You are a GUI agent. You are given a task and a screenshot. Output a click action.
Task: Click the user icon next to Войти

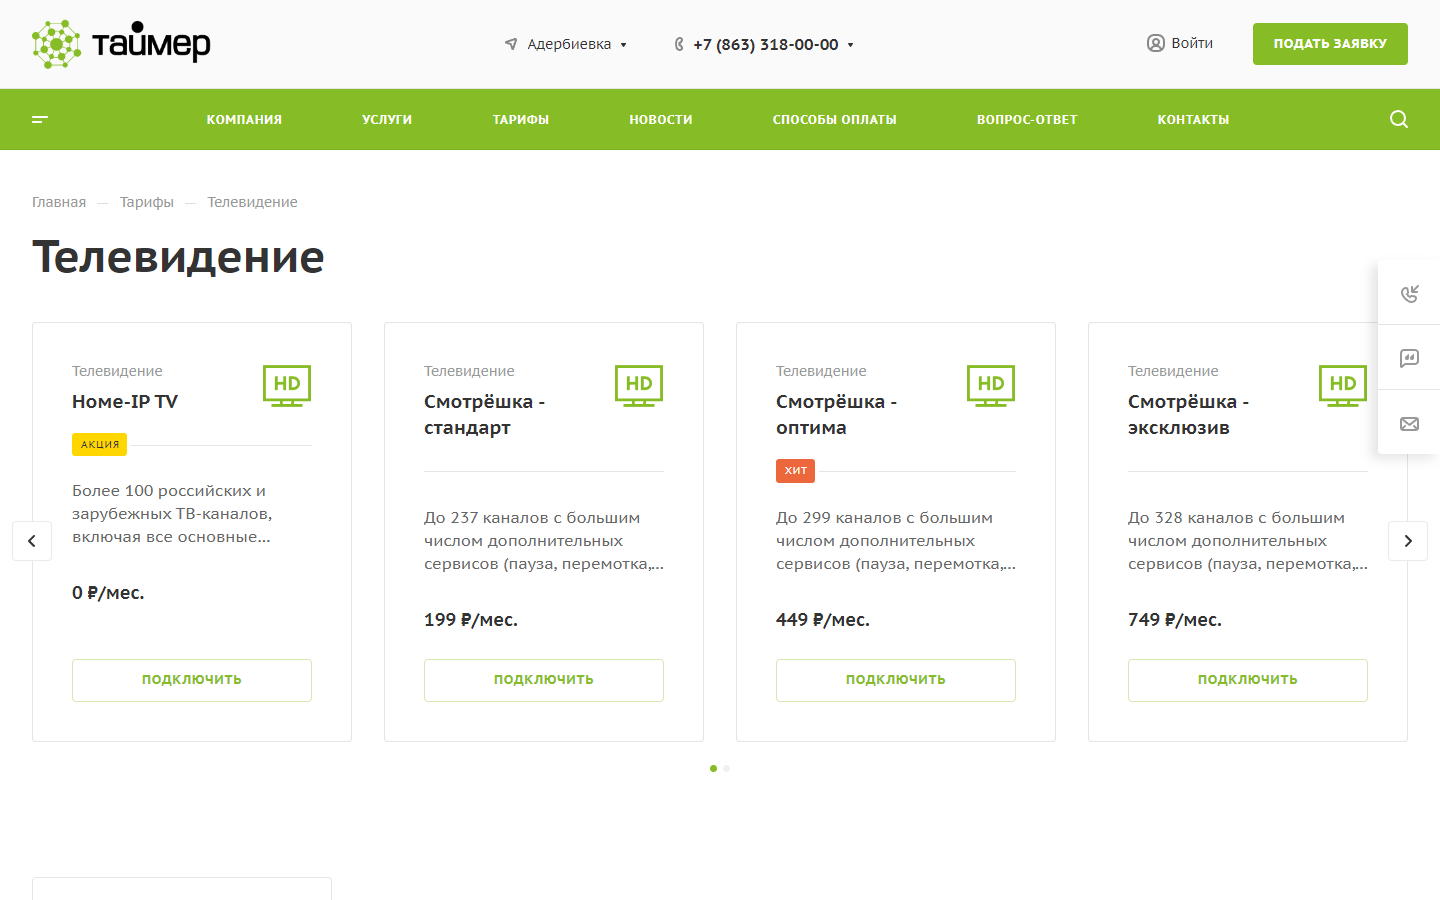1155,43
